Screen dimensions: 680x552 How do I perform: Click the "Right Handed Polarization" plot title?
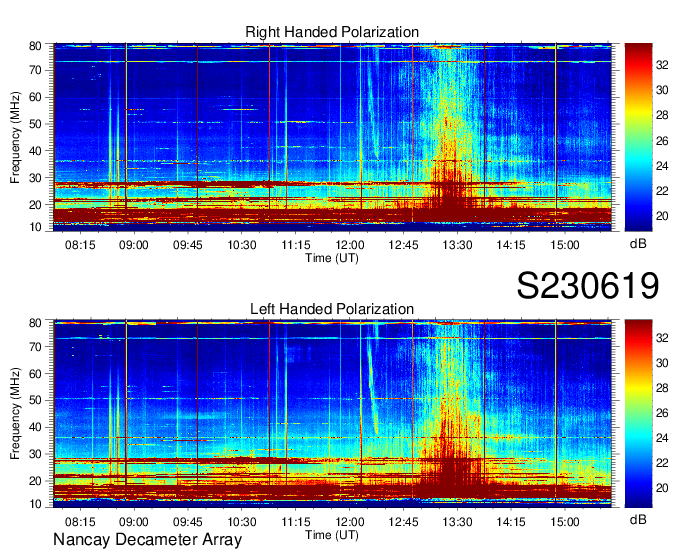pyautogui.click(x=332, y=32)
